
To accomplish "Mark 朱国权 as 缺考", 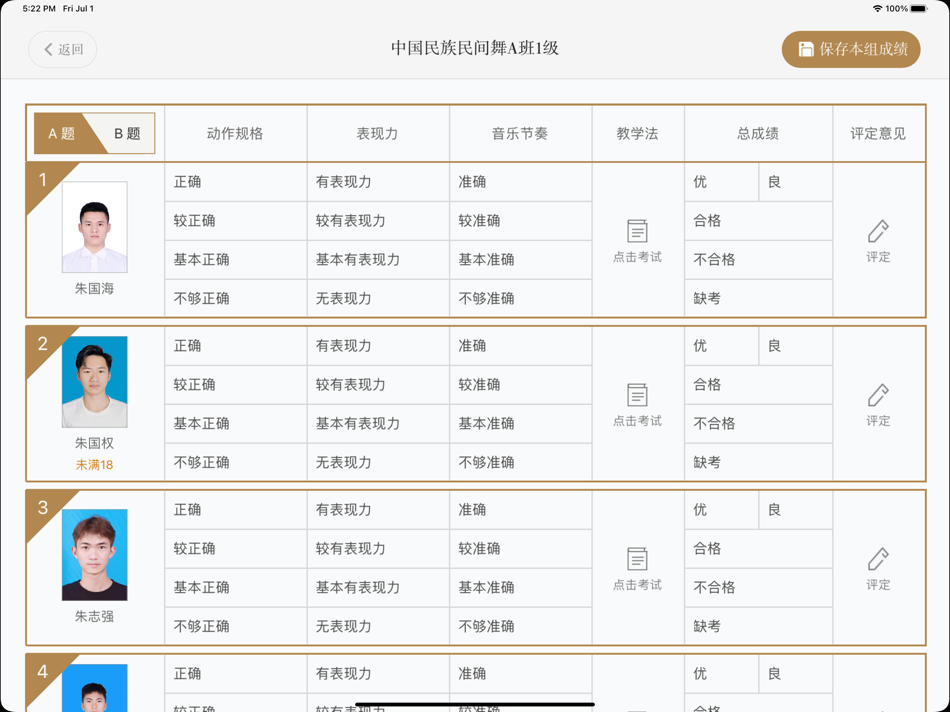I will pyautogui.click(x=759, y=462).
